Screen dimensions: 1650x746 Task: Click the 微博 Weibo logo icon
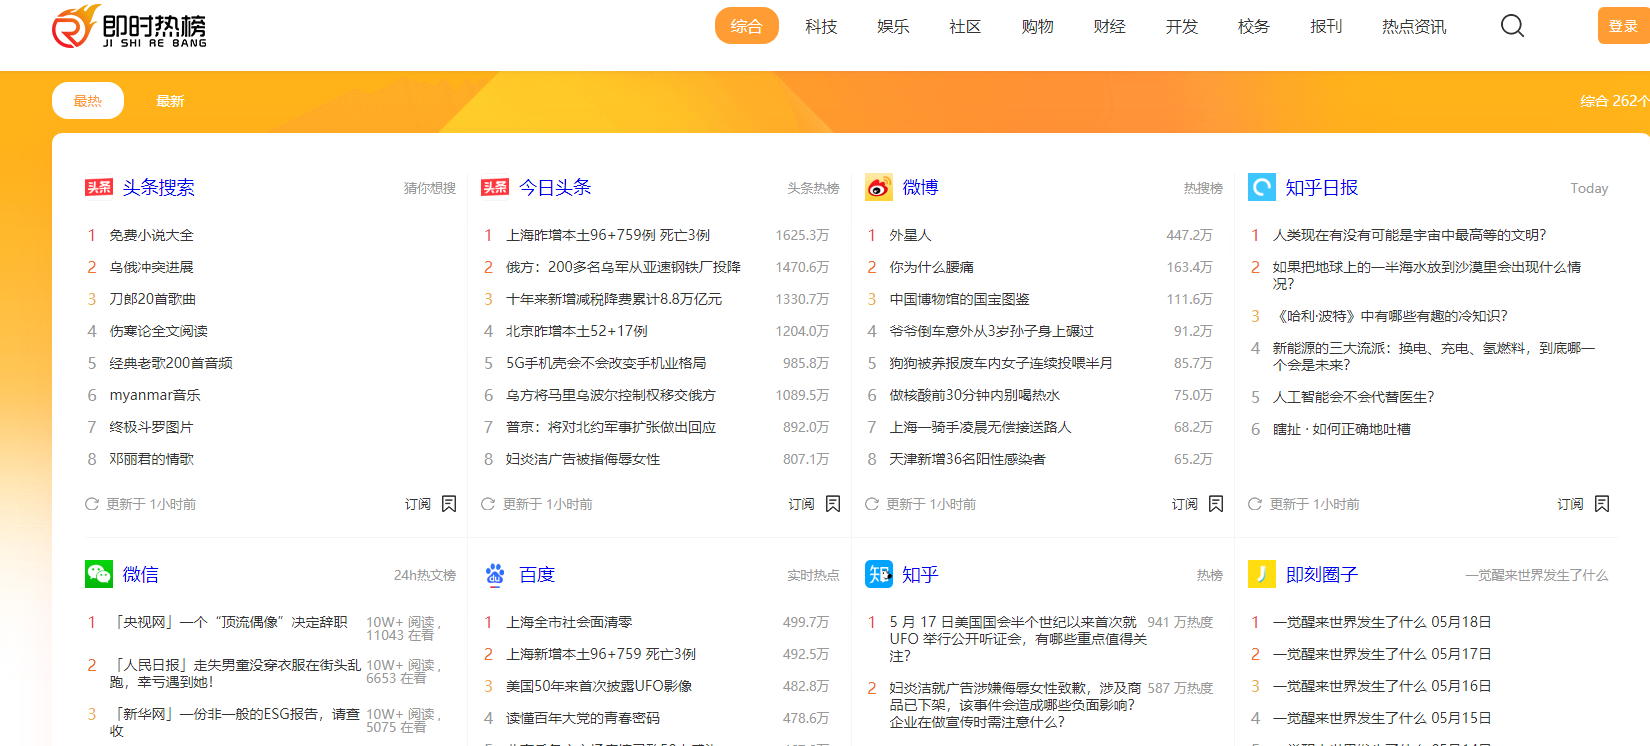click(x=879, y=187)
